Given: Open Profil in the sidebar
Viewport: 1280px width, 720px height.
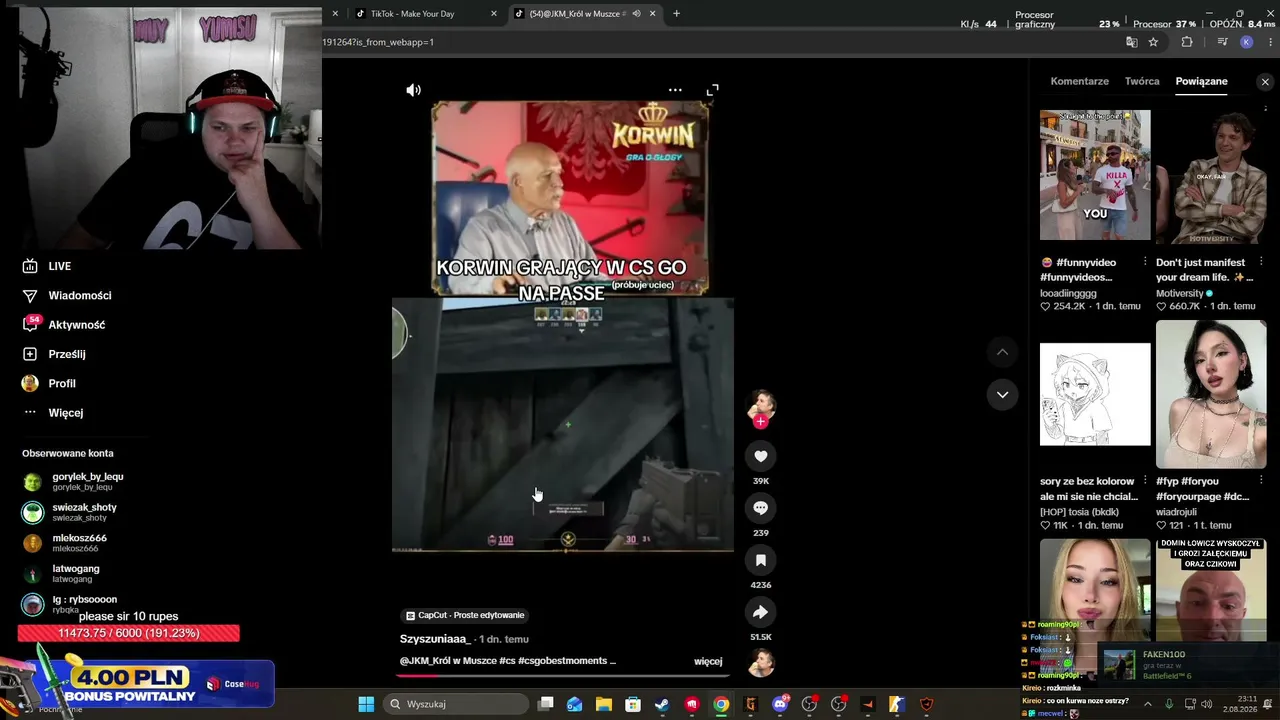Looking at the screenshot, I should coord(49,383).
